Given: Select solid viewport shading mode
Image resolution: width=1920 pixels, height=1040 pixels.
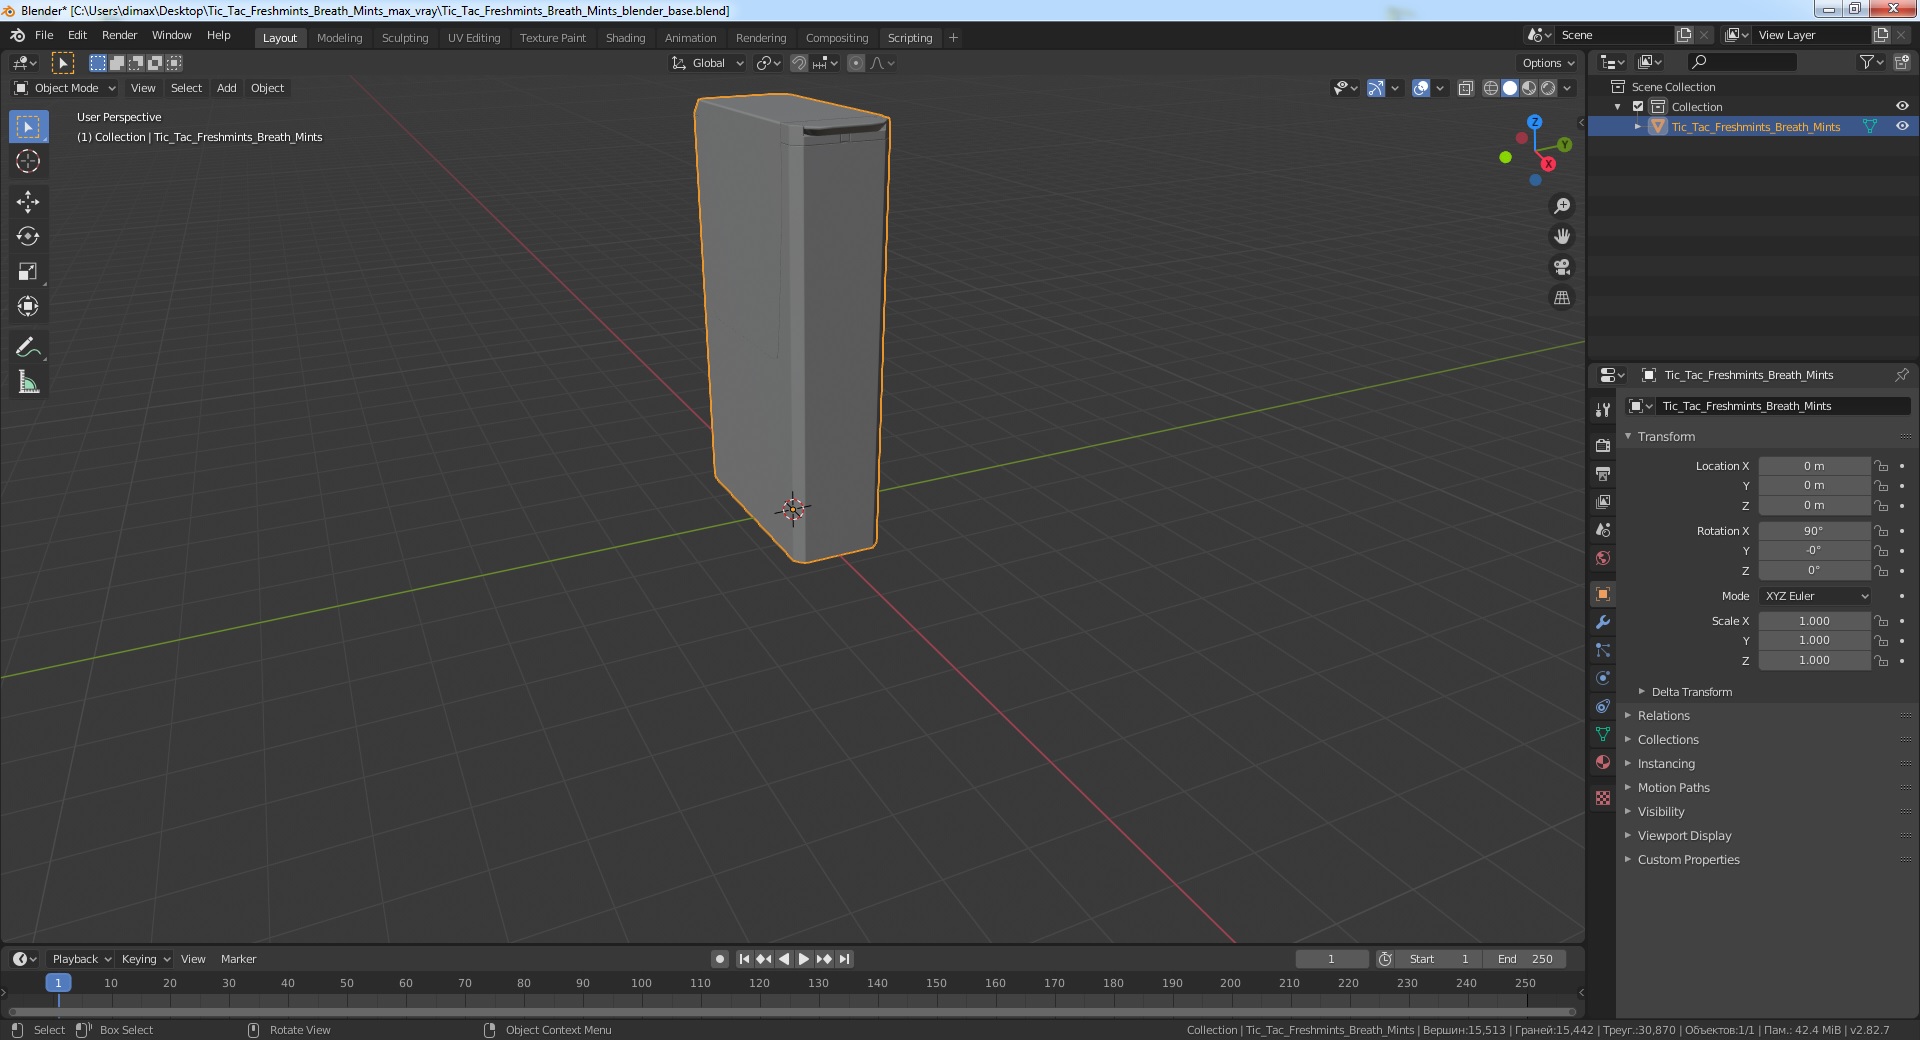Looking at the screenshot, I should click(1510, 88).
